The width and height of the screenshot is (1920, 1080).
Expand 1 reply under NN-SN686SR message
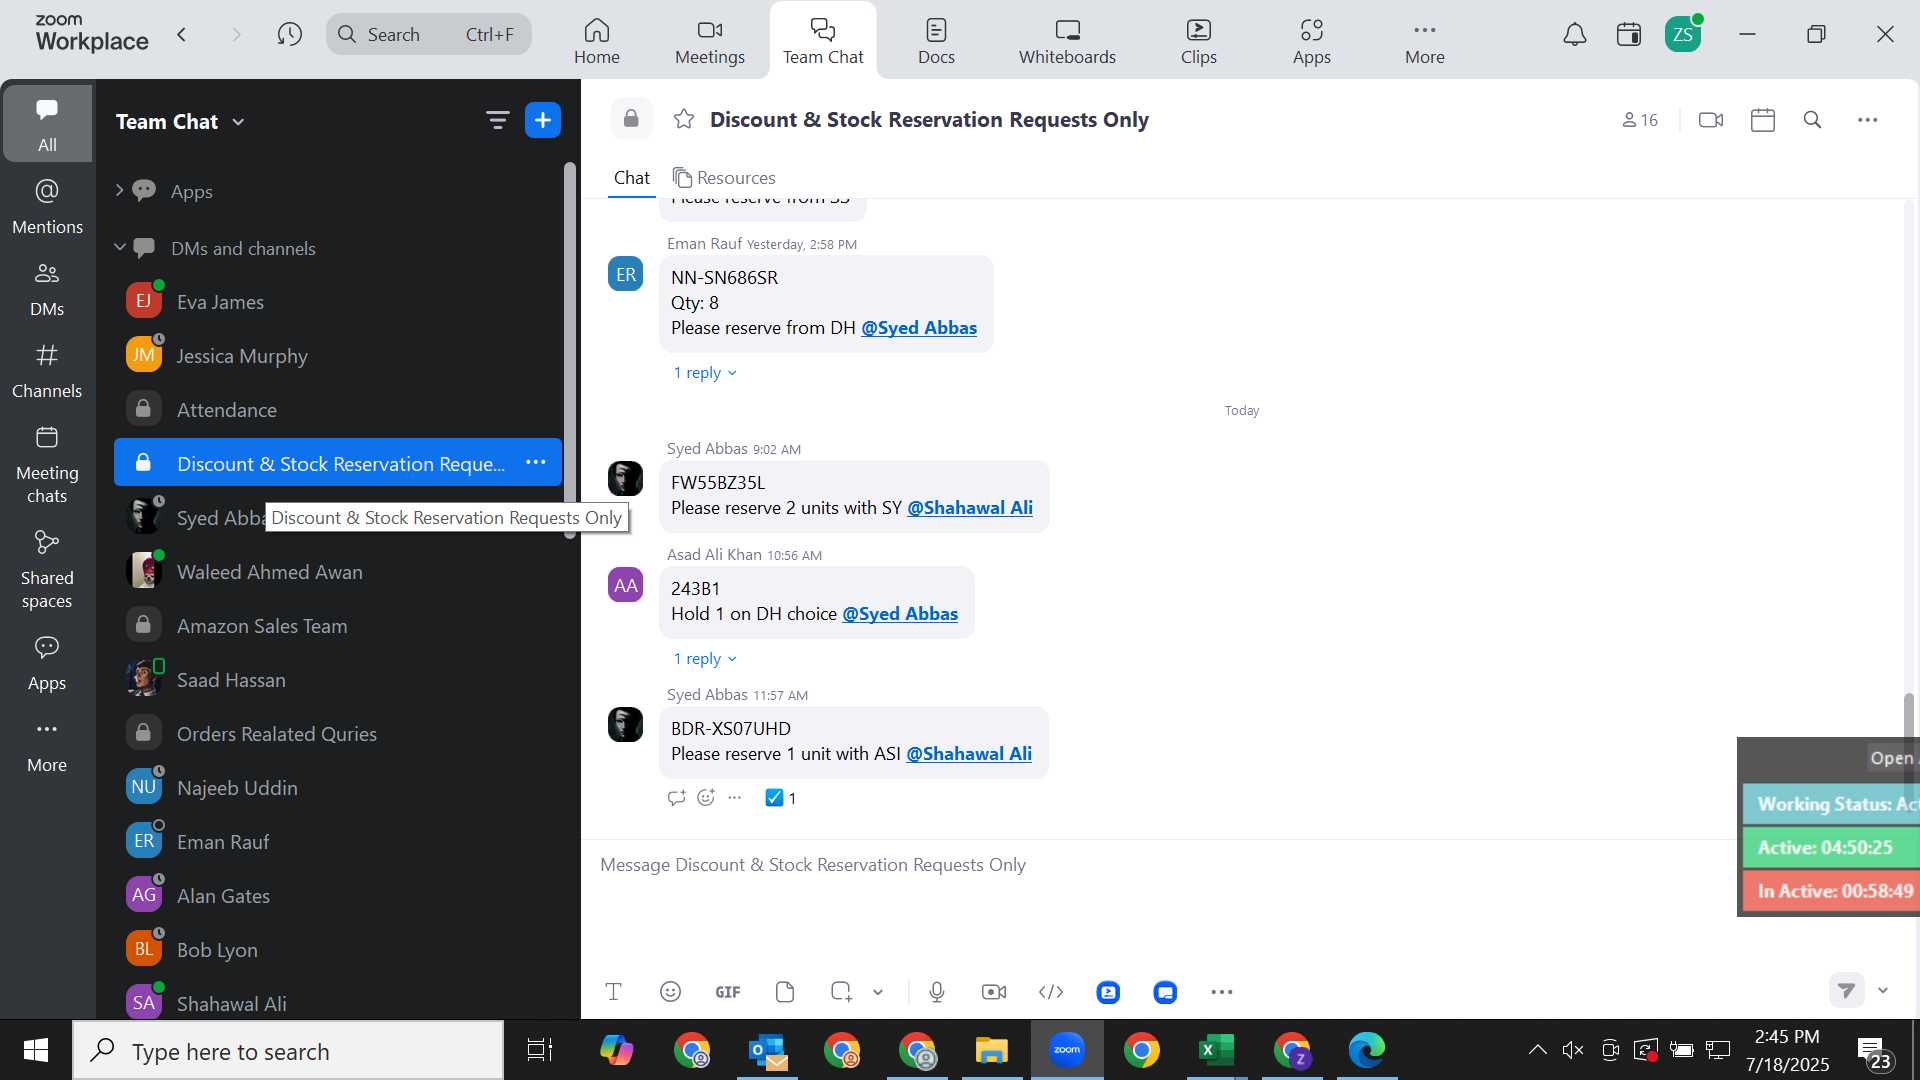click(705, 373)
